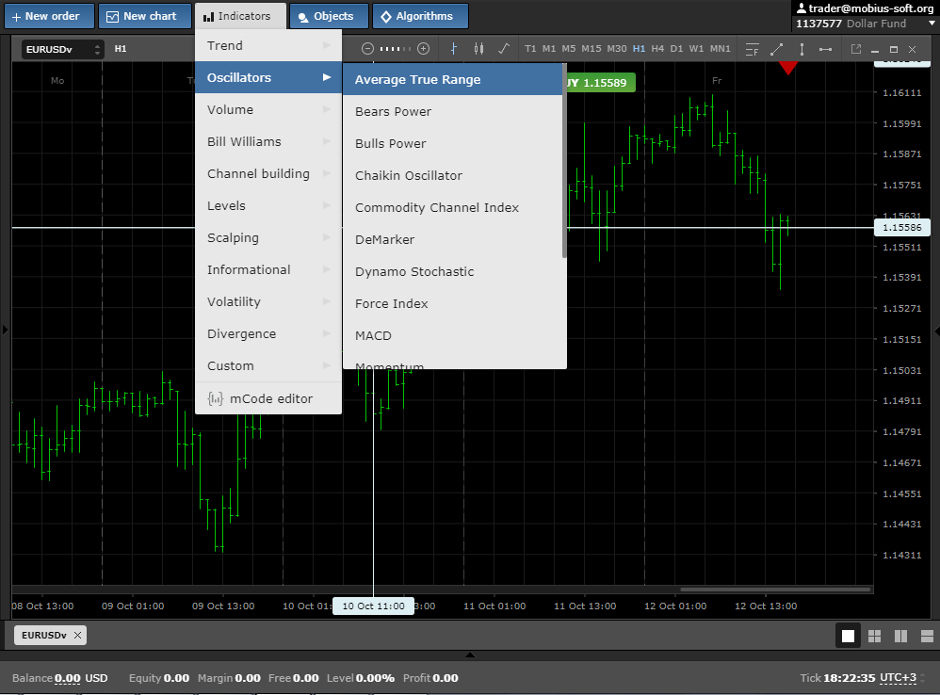
Task: Set timeframe to H4
Action: click(658, 49)
